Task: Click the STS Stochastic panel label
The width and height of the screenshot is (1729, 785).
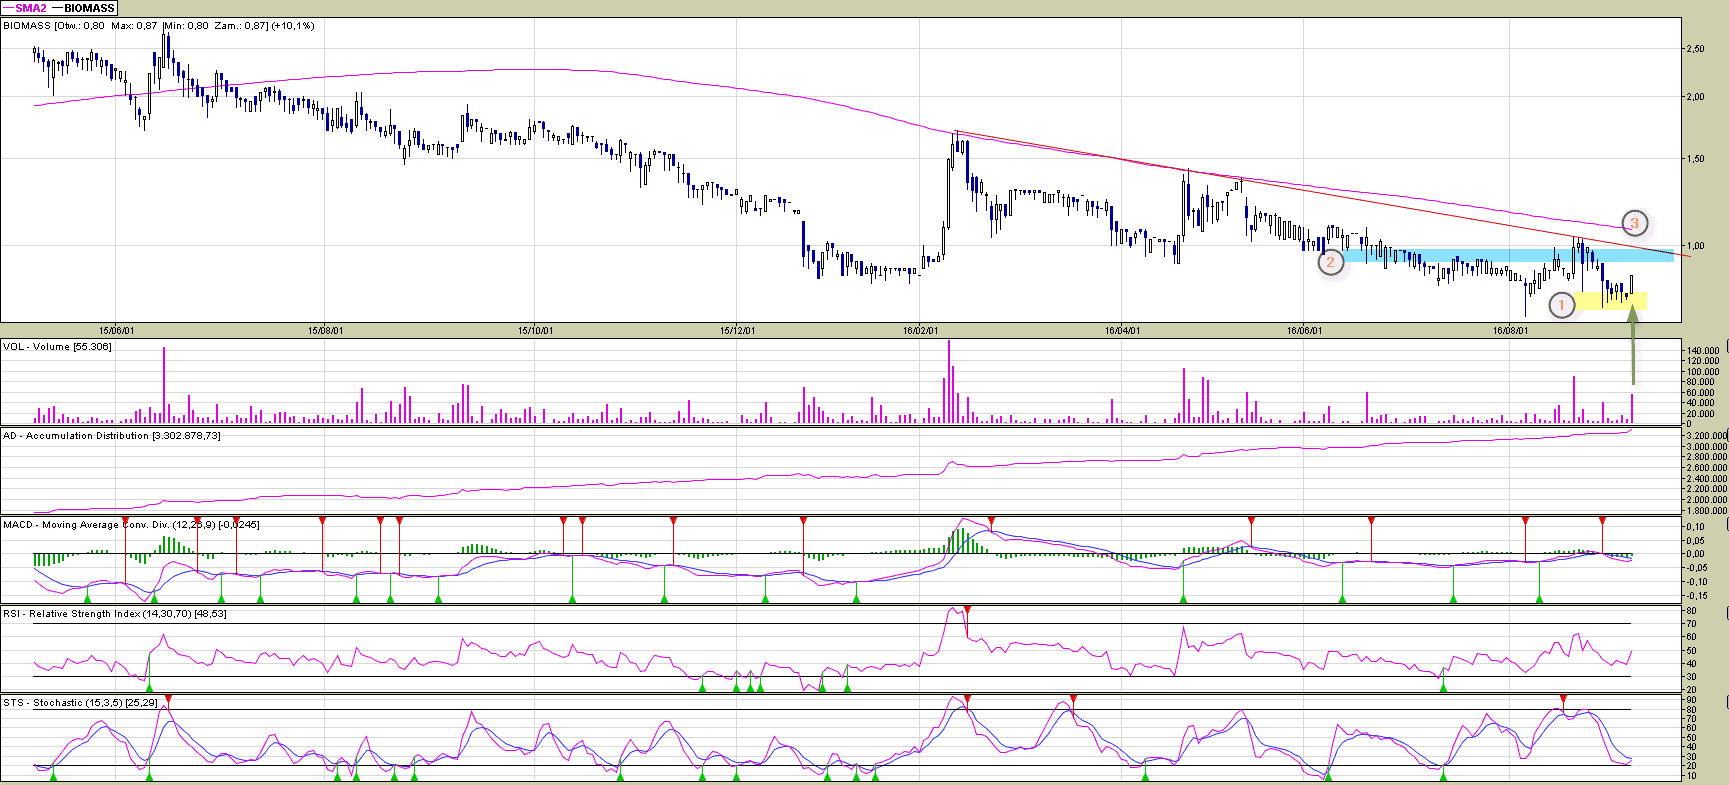Action: tap(80, 703)
